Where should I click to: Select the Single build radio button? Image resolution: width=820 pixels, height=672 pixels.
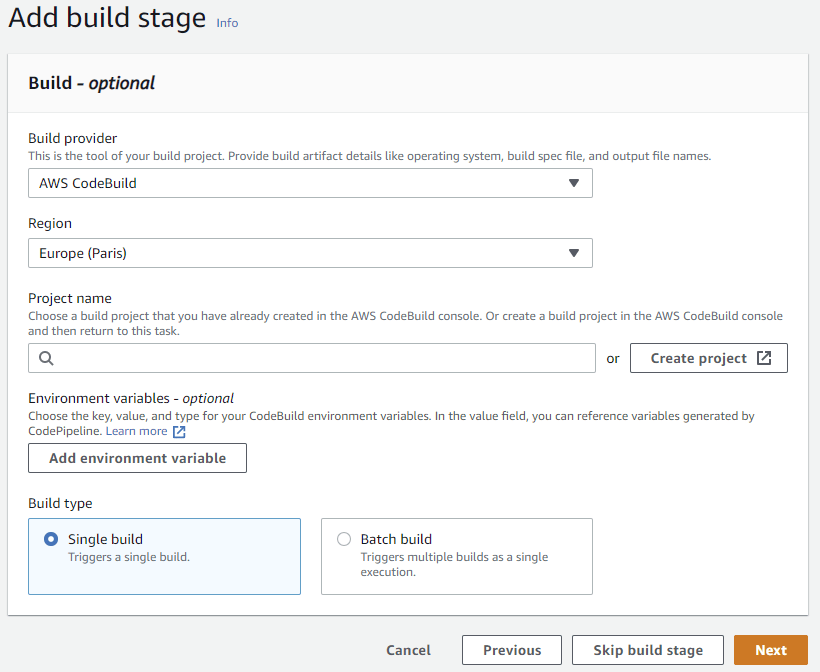(x=51, y=539)
